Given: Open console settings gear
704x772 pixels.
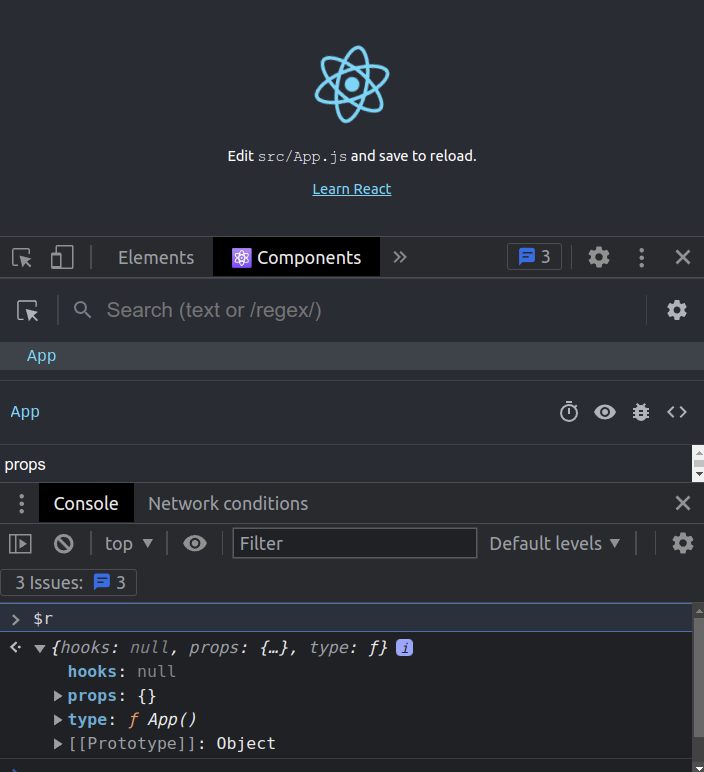Looking at the screenshot, I should click(683, 544).
